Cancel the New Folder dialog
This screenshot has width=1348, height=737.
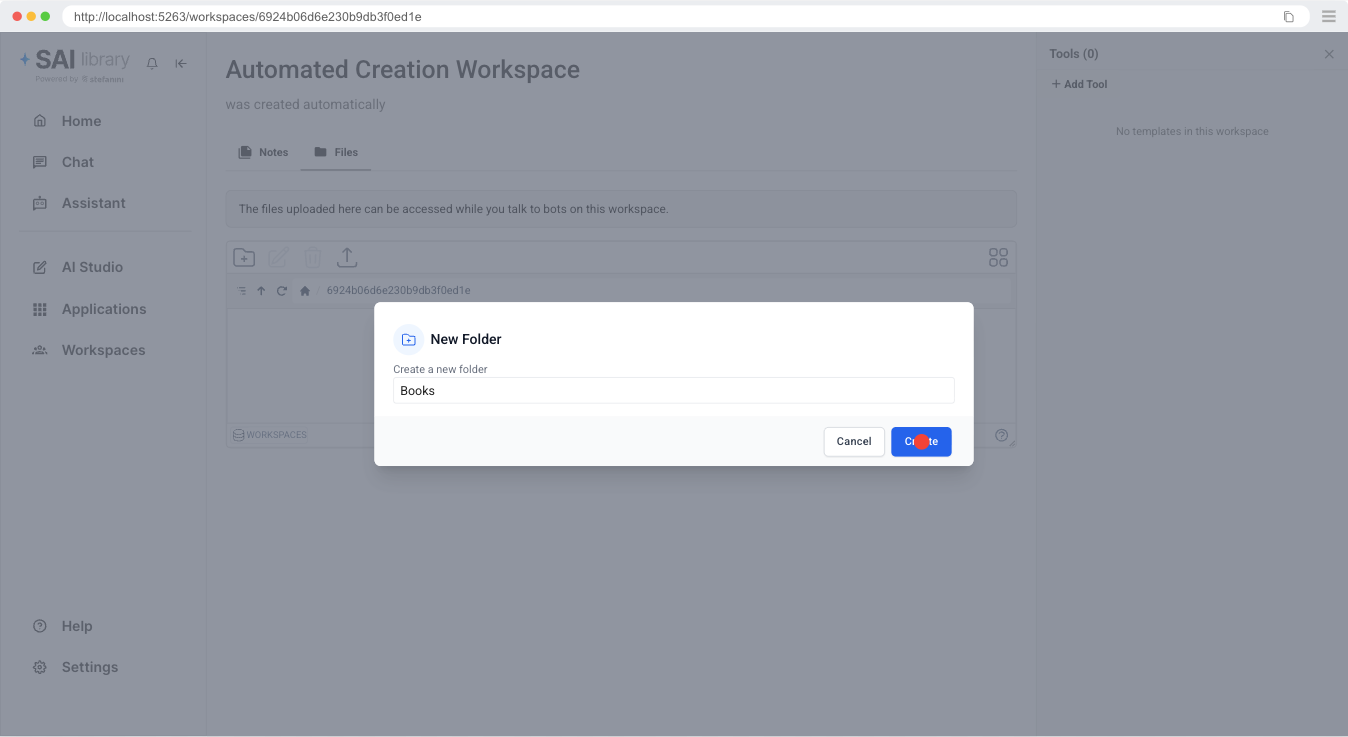click(853, 441)
